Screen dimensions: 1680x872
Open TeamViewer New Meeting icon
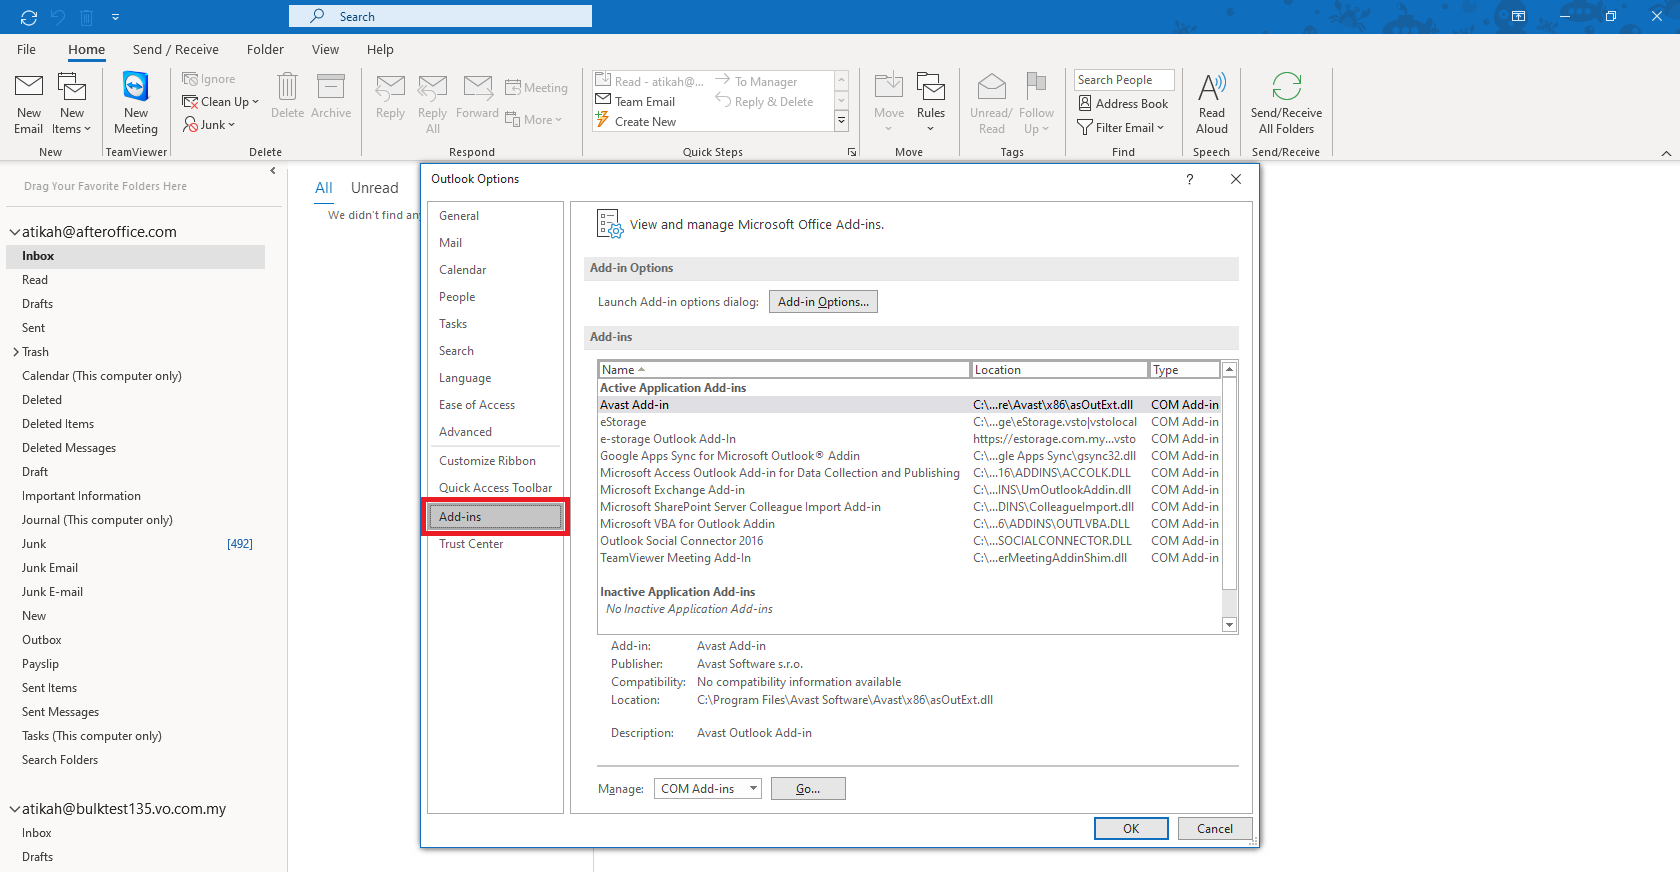pyautogui.click(x=135, y=89)
